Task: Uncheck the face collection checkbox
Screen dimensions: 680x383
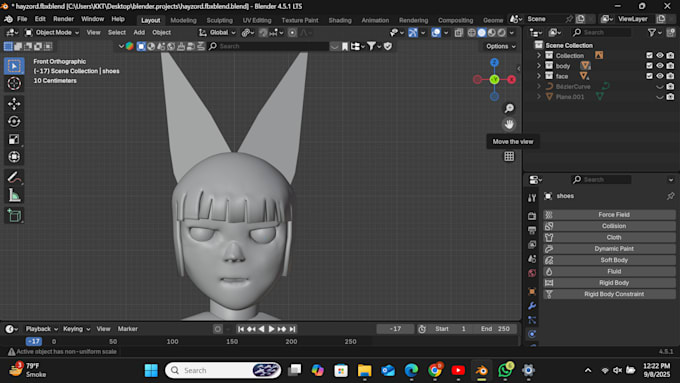Action: (x=649, y=76)
